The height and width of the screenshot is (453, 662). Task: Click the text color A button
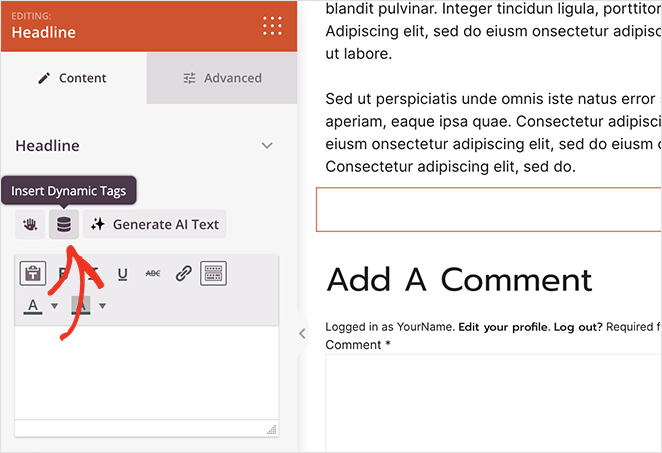tap(33, 305)
